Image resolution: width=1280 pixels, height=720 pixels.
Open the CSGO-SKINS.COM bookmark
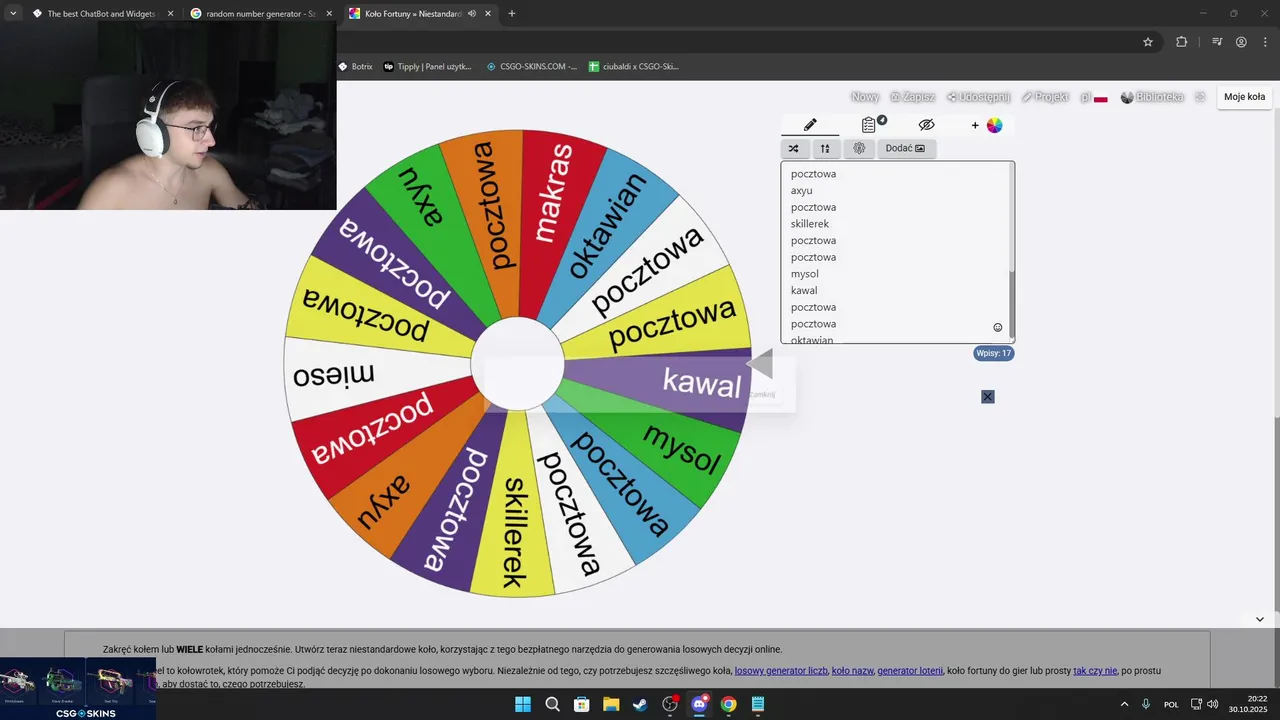point(532,67)
